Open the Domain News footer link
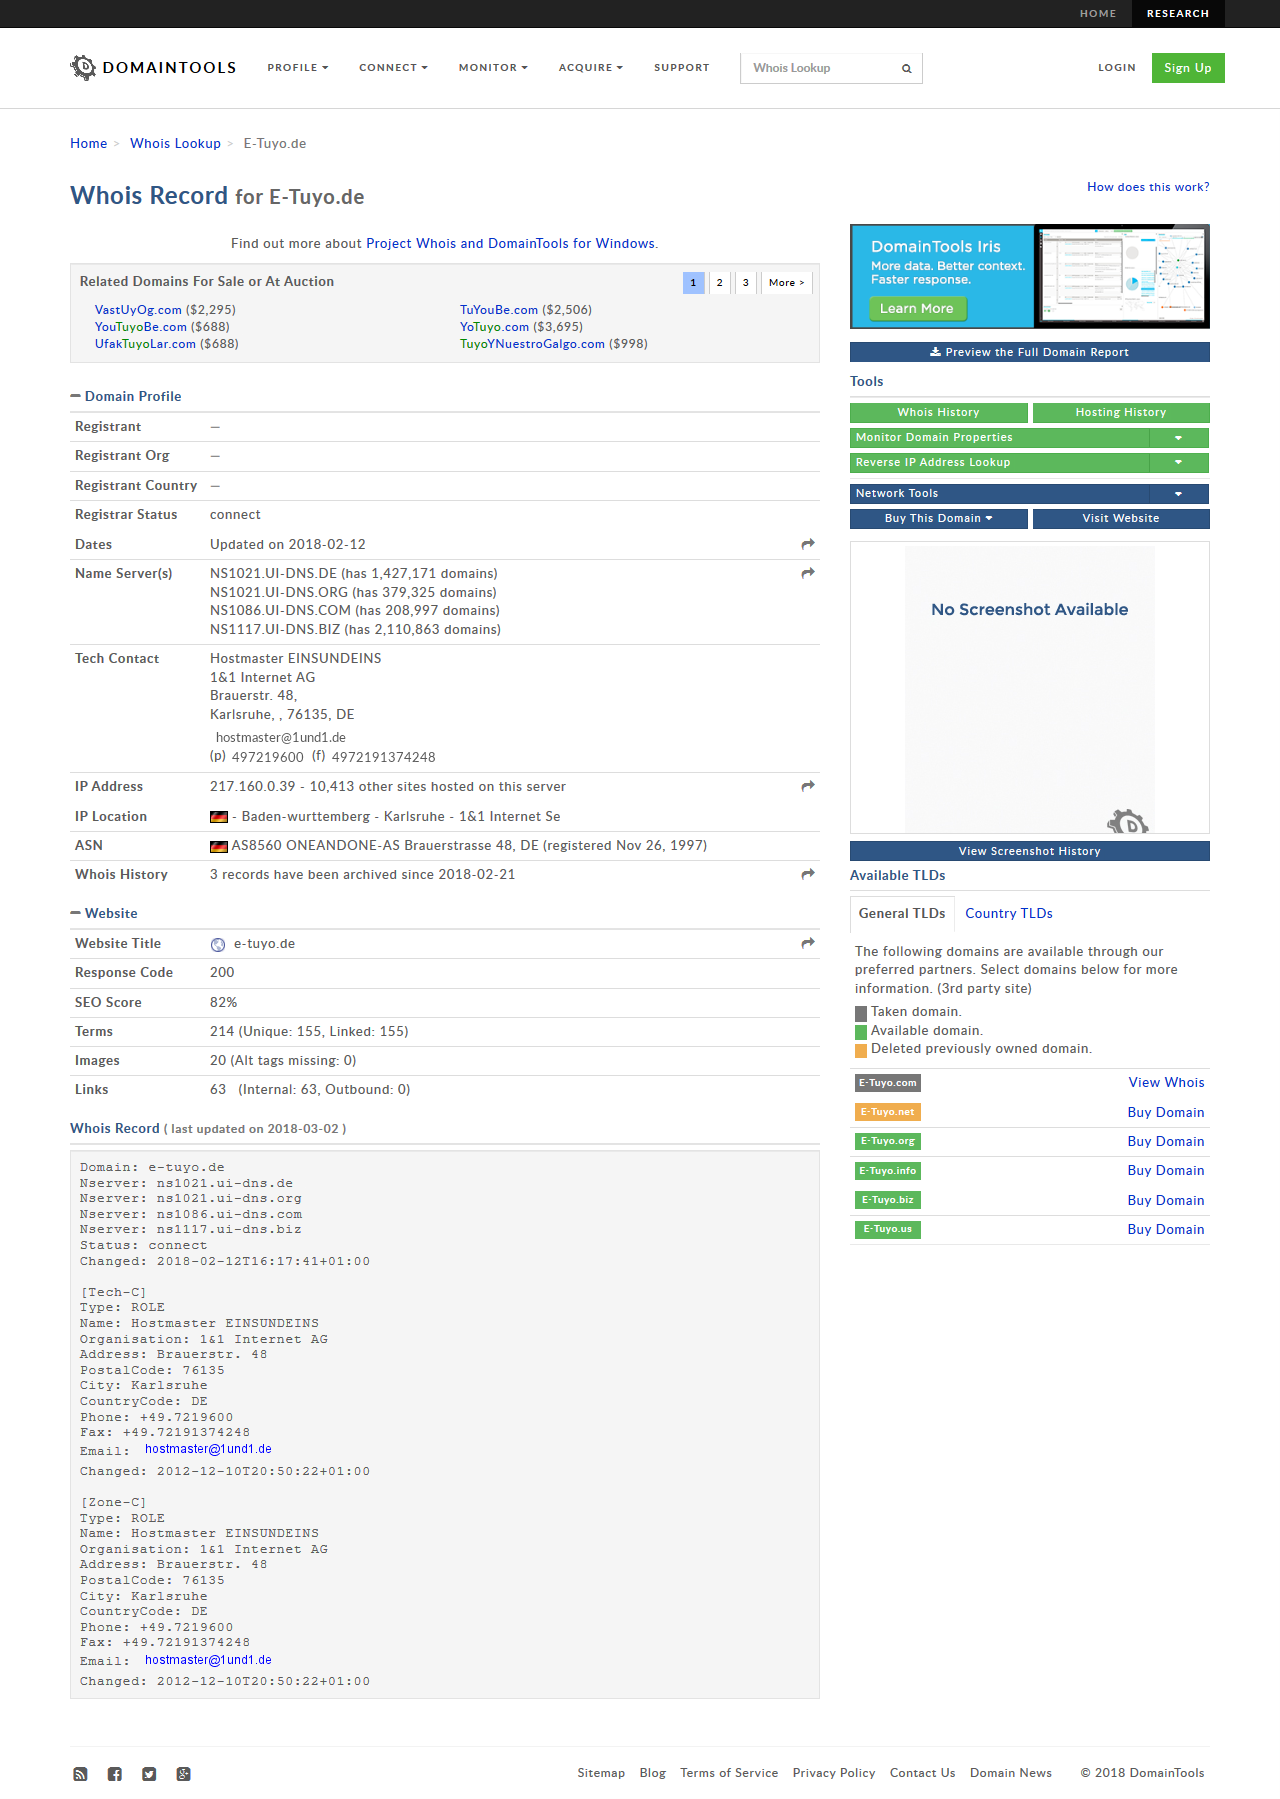Screen dimensions: 1280x1799 1011,1773
